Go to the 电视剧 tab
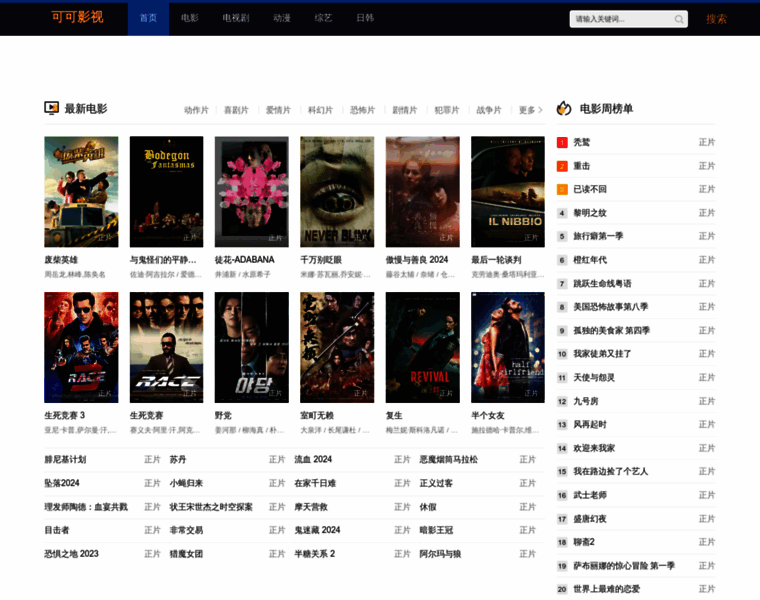The image size is (760, 600). [236, 18]
